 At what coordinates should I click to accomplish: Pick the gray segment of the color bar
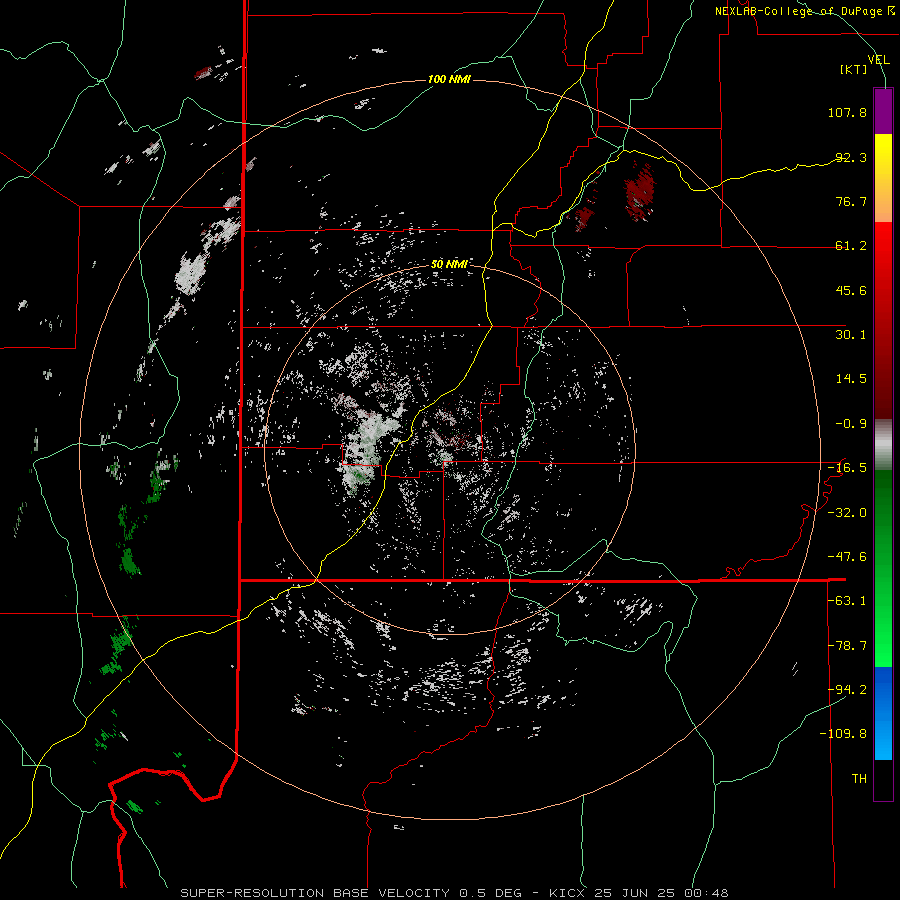[x=883, y=445]
